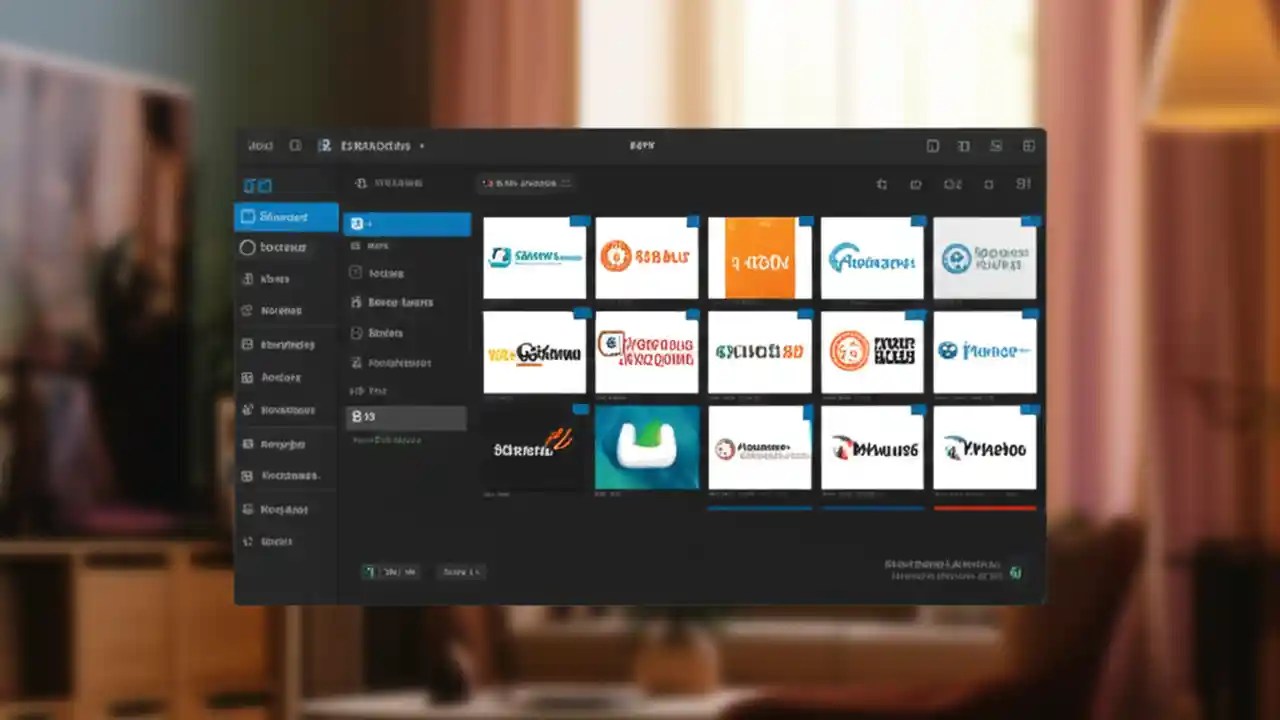Switch to the highlighted Standard tab in the sidebar

[285, 217]
